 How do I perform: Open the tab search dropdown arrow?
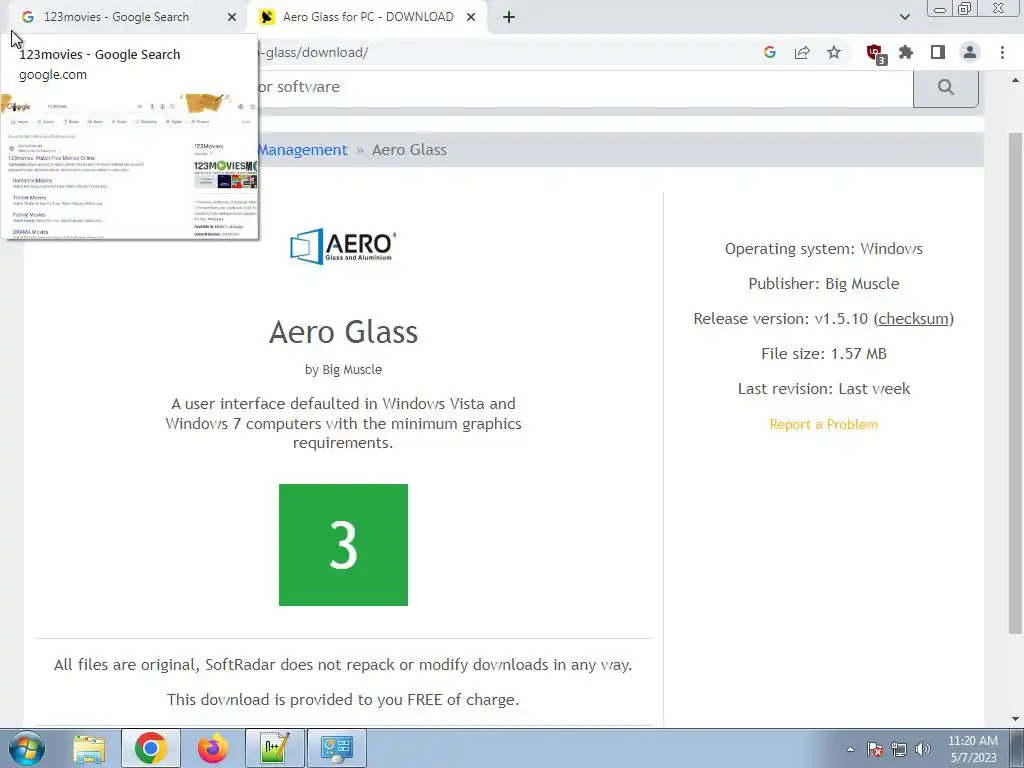click(904, 17)
